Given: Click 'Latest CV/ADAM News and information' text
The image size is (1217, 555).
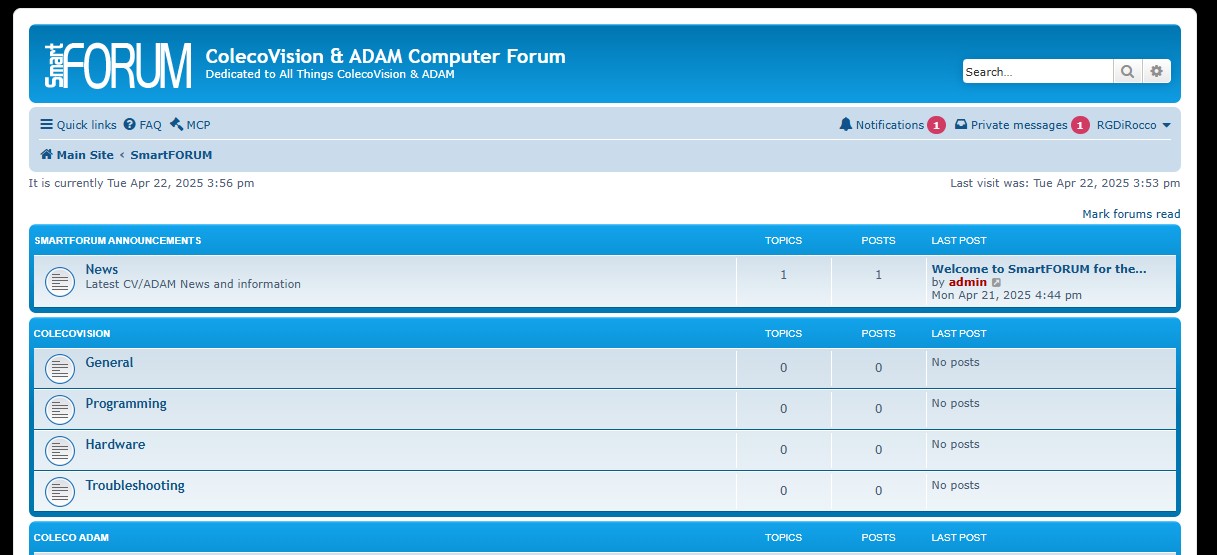Looking at the screenshot, I should tap(193, 284).
